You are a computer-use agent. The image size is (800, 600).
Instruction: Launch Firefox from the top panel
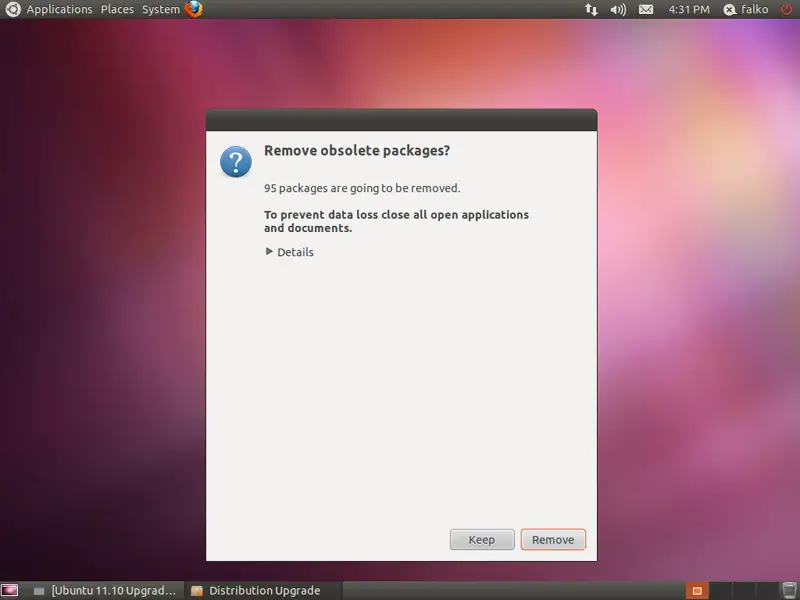[194, 9]
